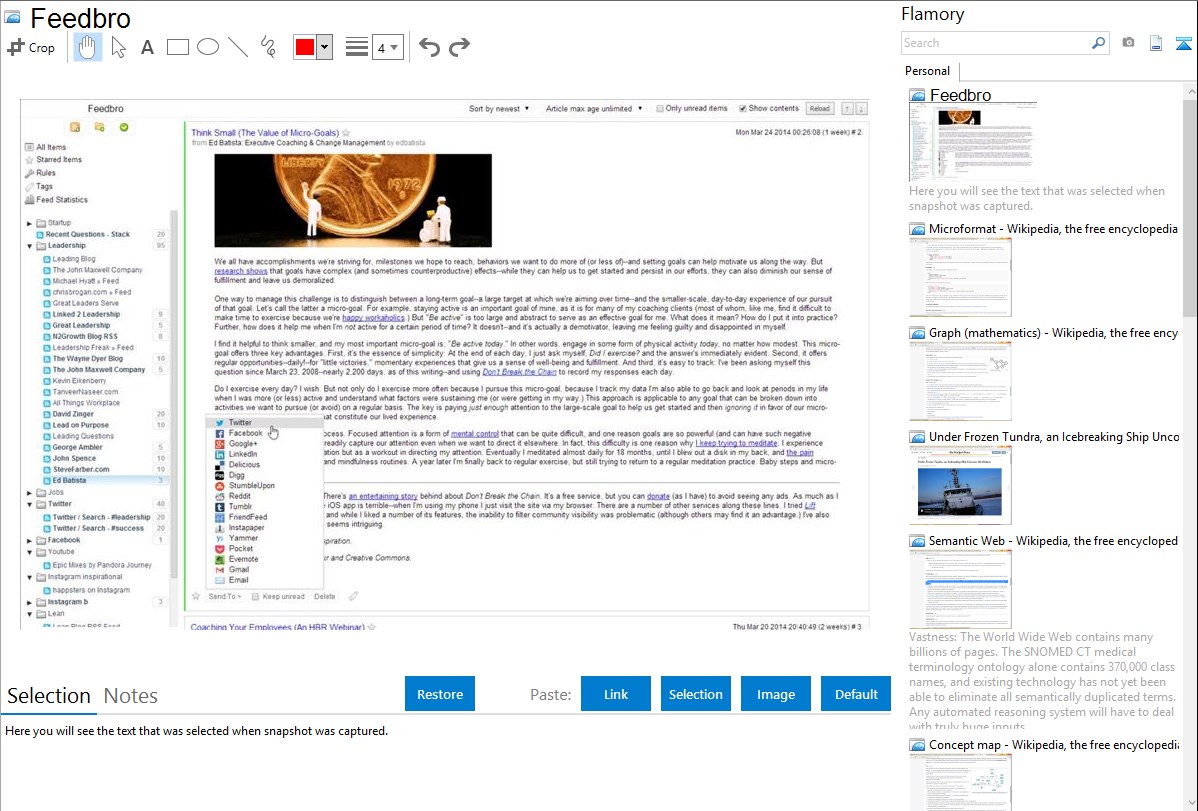
Task: Redo the last annotation
Action: (459, 47)
